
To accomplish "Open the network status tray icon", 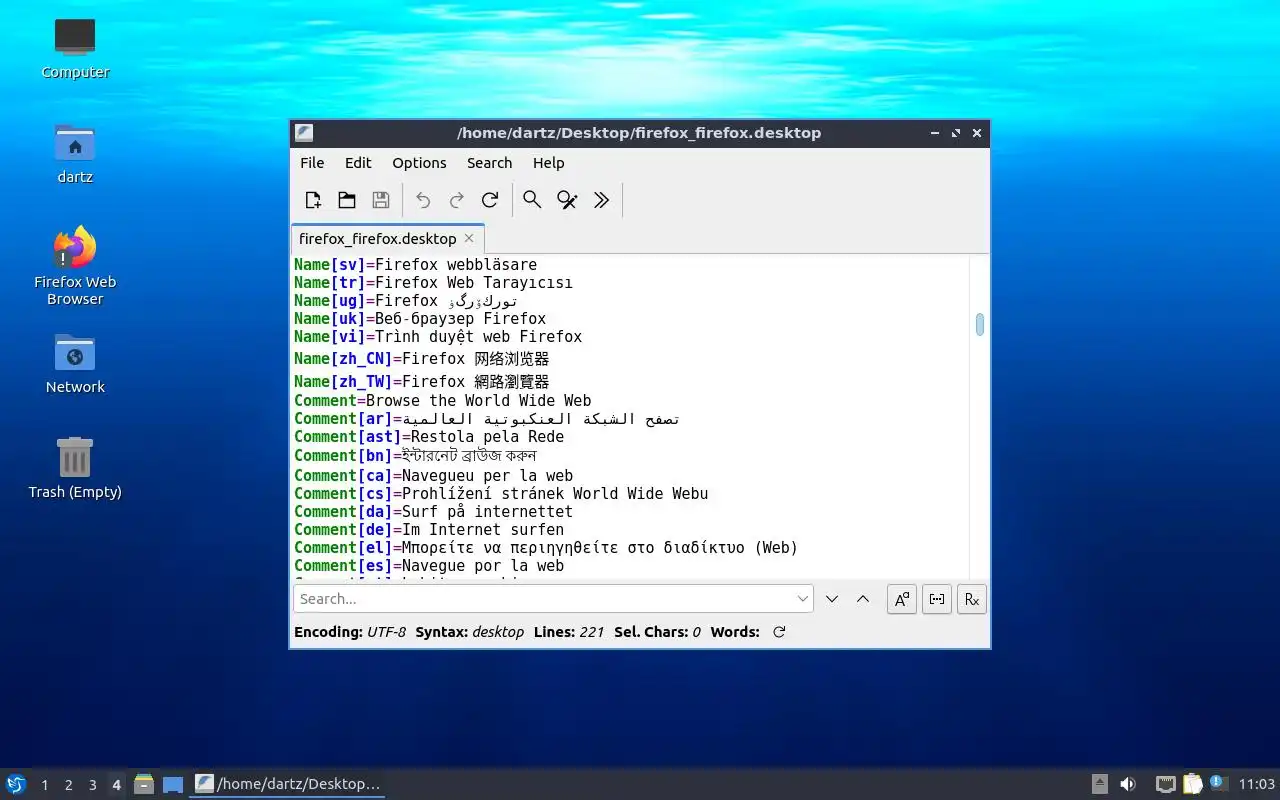I will click(1165, 784).
